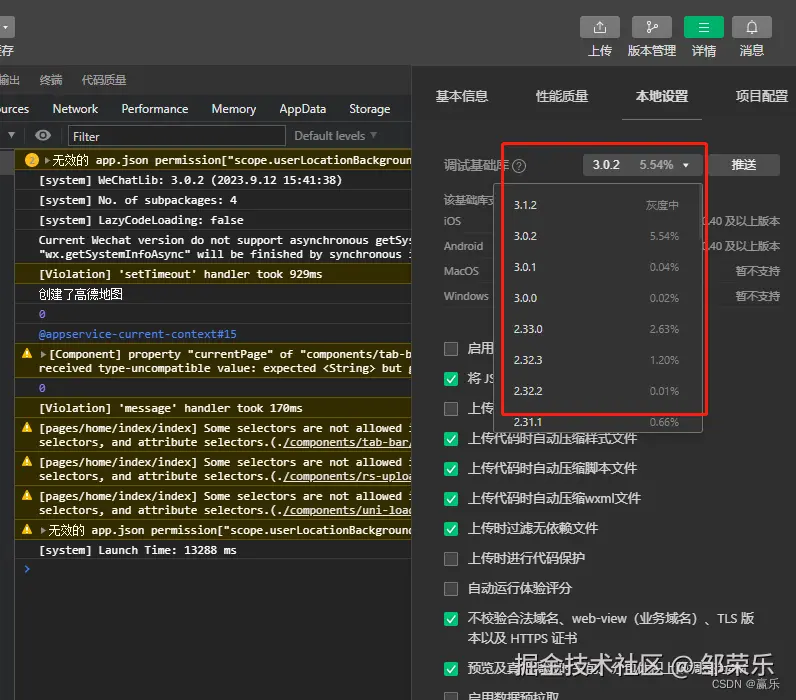Click the console Filter input field

175,136
